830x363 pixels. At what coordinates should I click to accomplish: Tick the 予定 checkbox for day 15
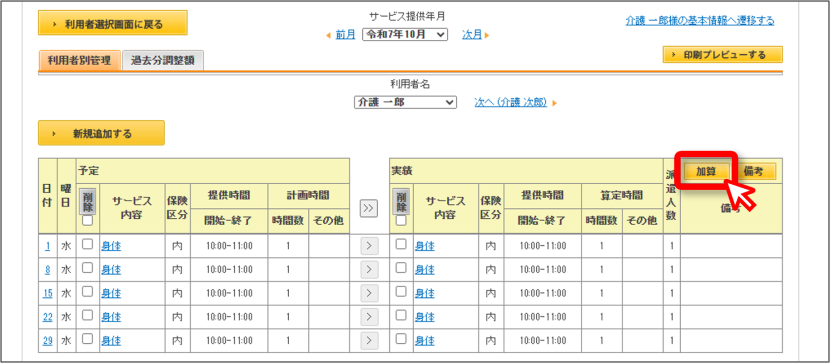[x=88, y=292]
